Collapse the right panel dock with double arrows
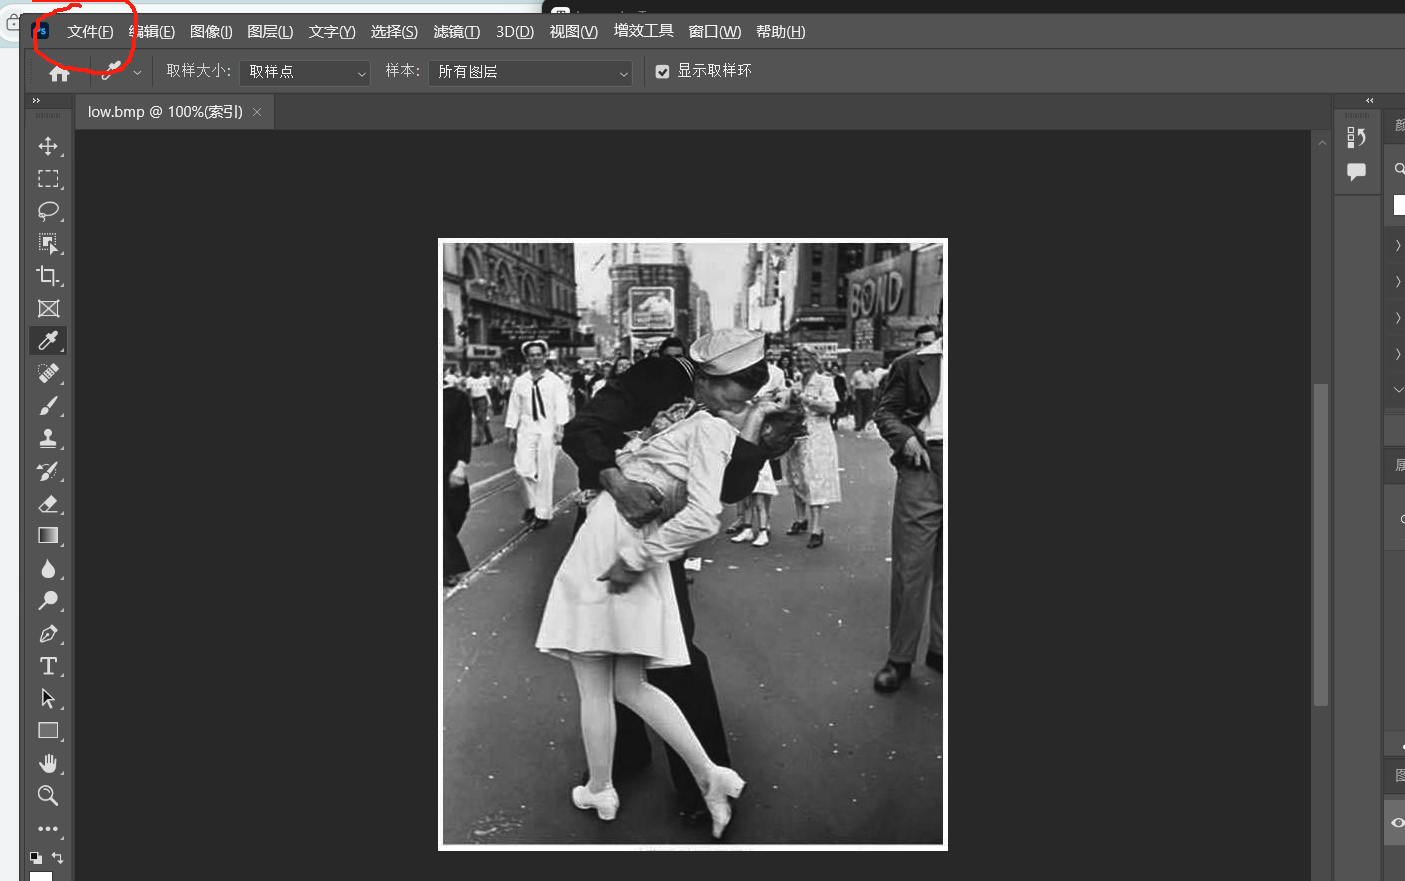1405x881 pixels. (1369, 100)
